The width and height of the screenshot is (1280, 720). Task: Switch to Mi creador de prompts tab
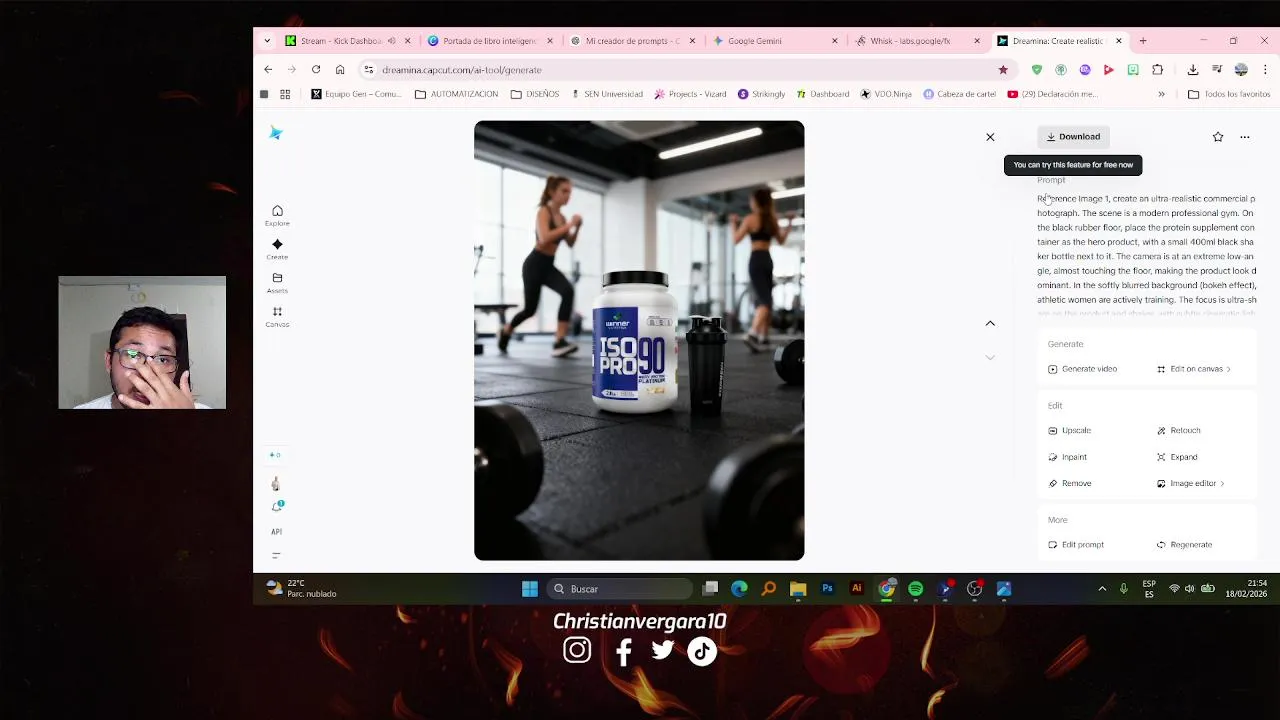click(632, 41)
